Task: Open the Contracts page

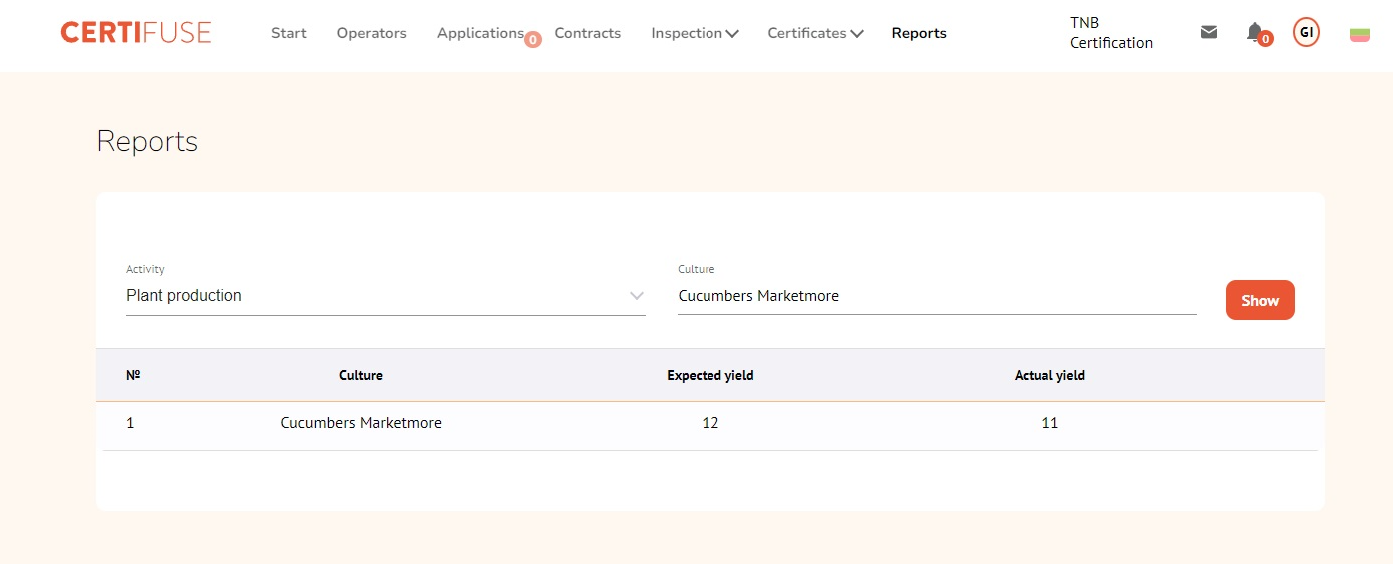Action: coord(588,33)
